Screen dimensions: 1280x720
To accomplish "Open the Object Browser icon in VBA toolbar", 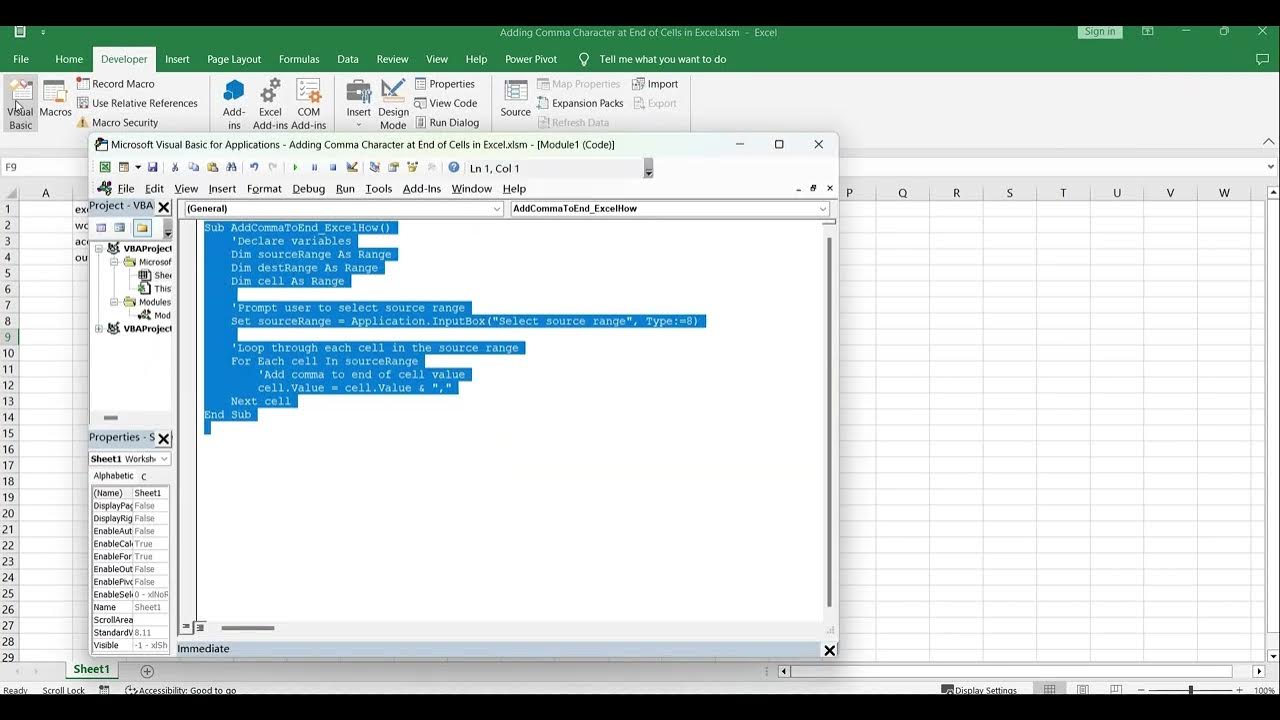I will [412, 167].
